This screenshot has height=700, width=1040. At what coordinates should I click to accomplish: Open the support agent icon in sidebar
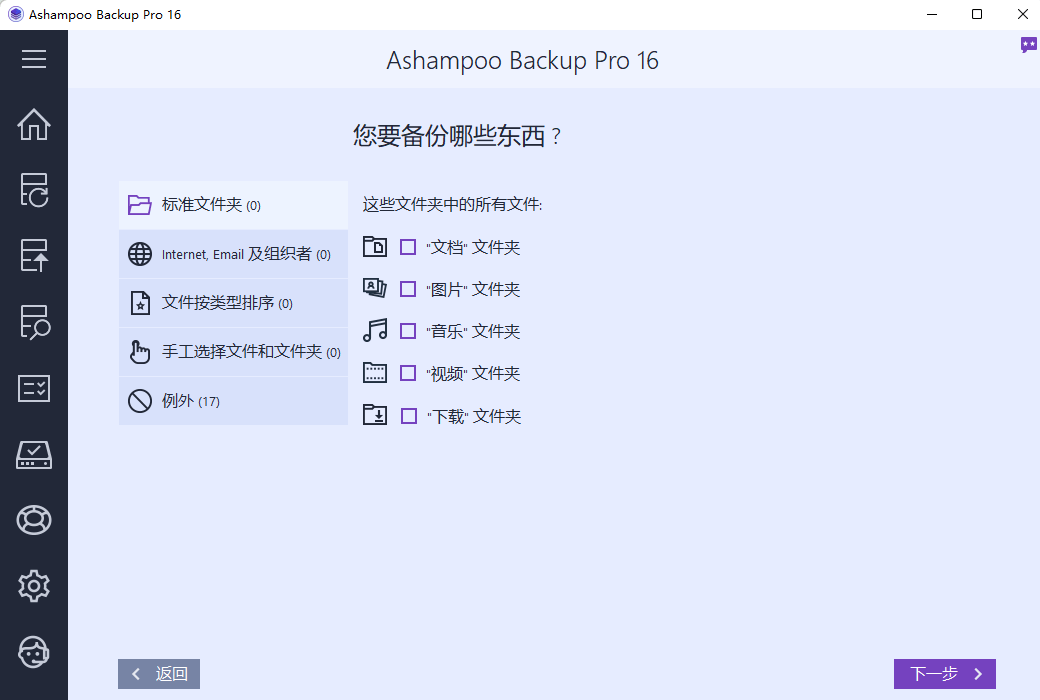(x=34, y=652)
